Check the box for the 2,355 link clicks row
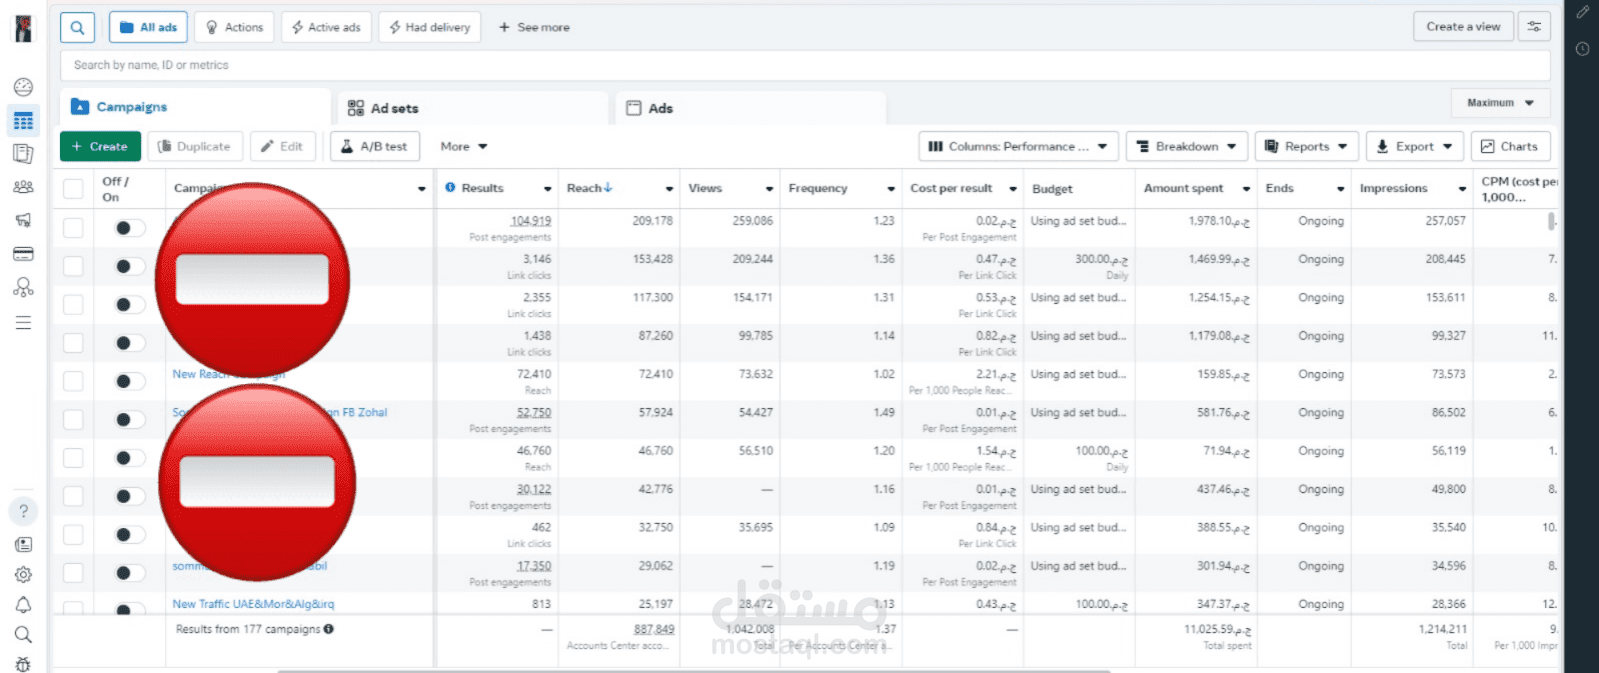Viewport: 1599px width, 673px height. (73, 304)
